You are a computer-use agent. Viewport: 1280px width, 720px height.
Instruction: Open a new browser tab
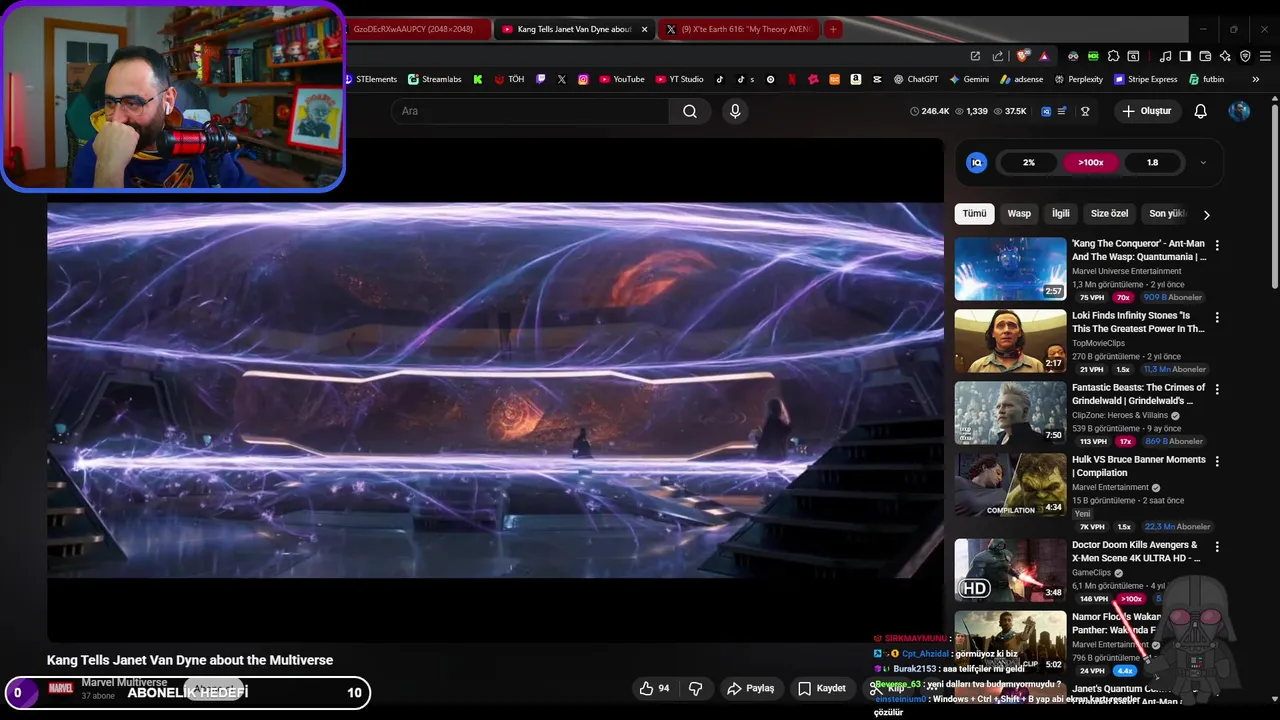tap(832, 29)
